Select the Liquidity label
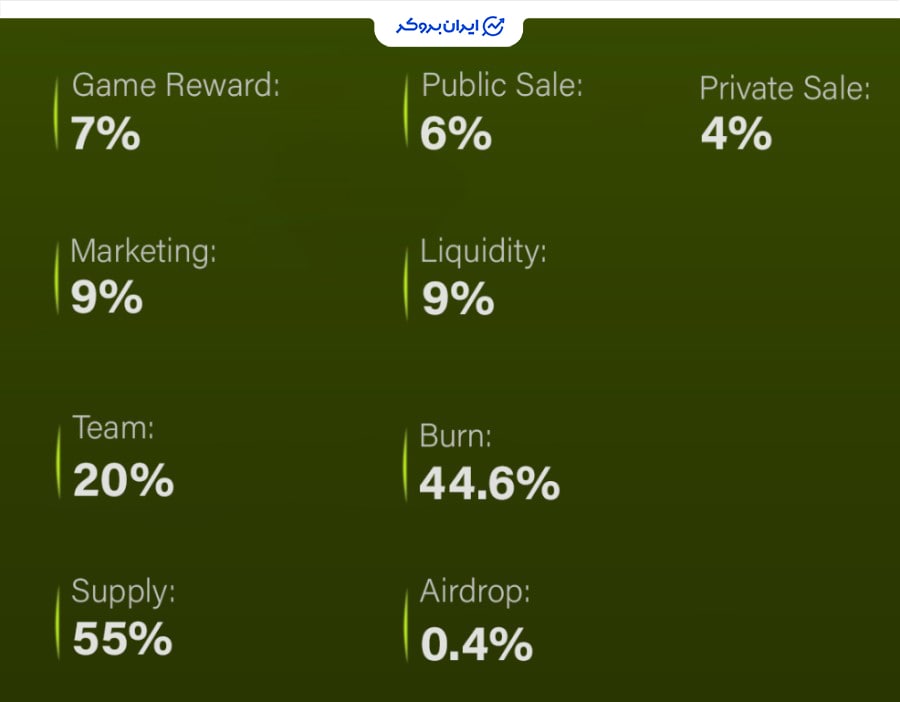This screenshot has width=900, height=702. click(483, 252)
